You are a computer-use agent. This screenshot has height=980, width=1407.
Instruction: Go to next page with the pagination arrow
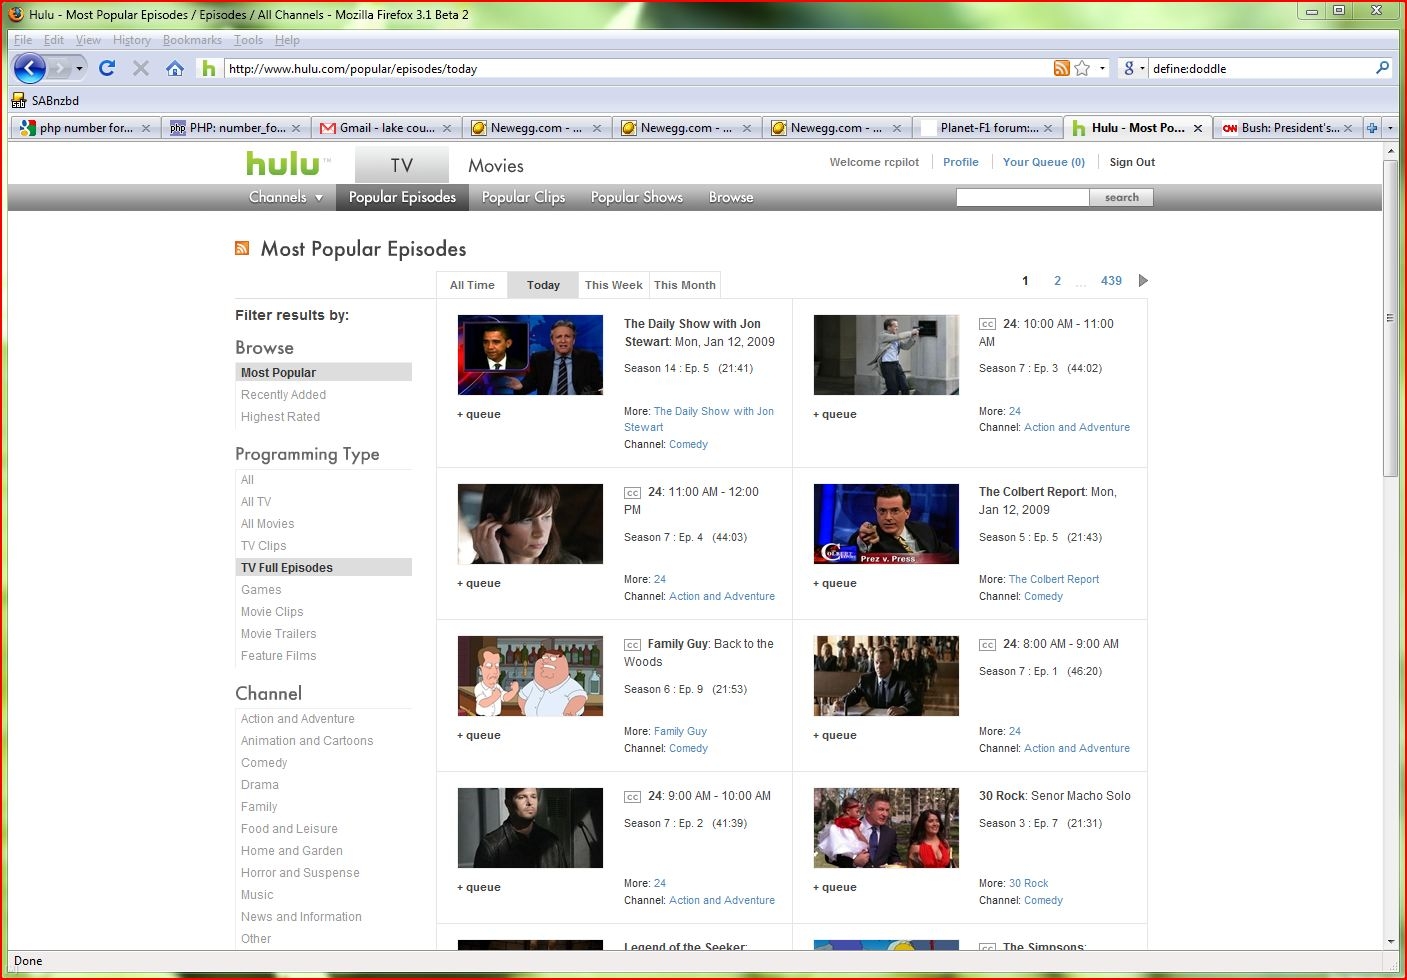[1143, 281]
